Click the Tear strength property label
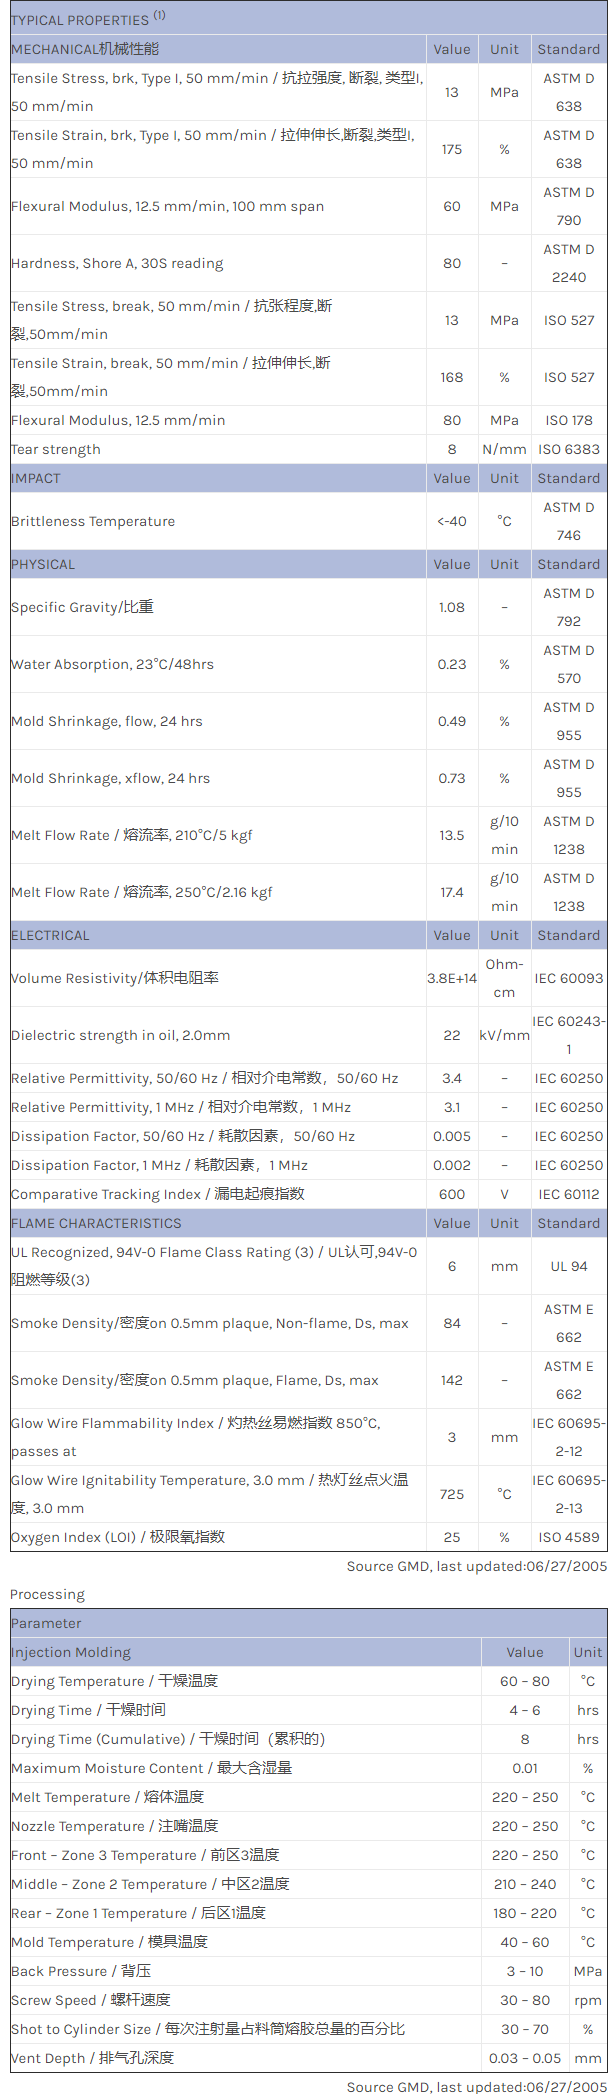608x2094 pixels. (56, 449)
